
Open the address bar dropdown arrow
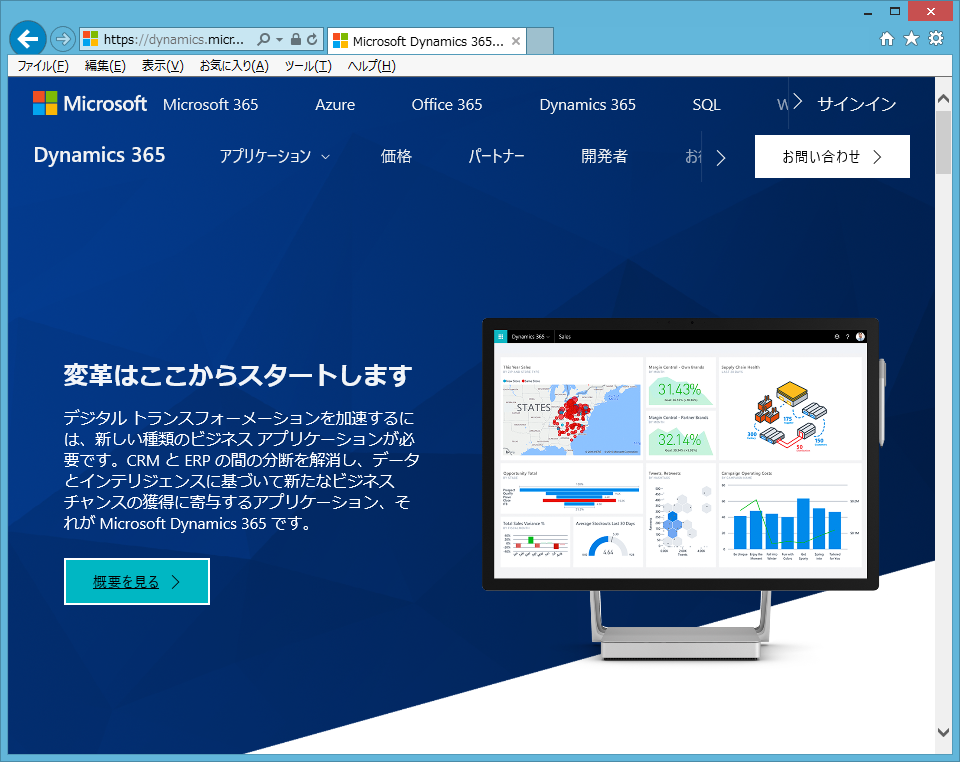(x=279, y=39)
